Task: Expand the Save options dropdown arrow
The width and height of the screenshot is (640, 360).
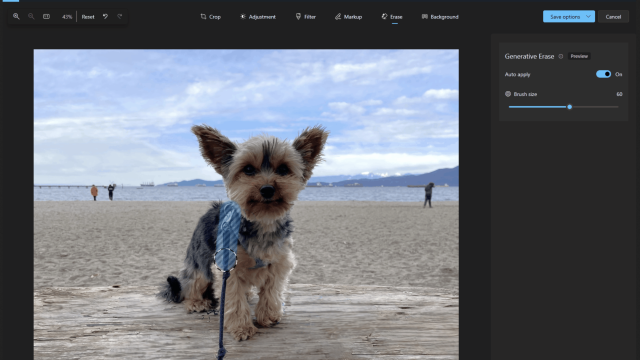Action: click(x=589, y=17)
